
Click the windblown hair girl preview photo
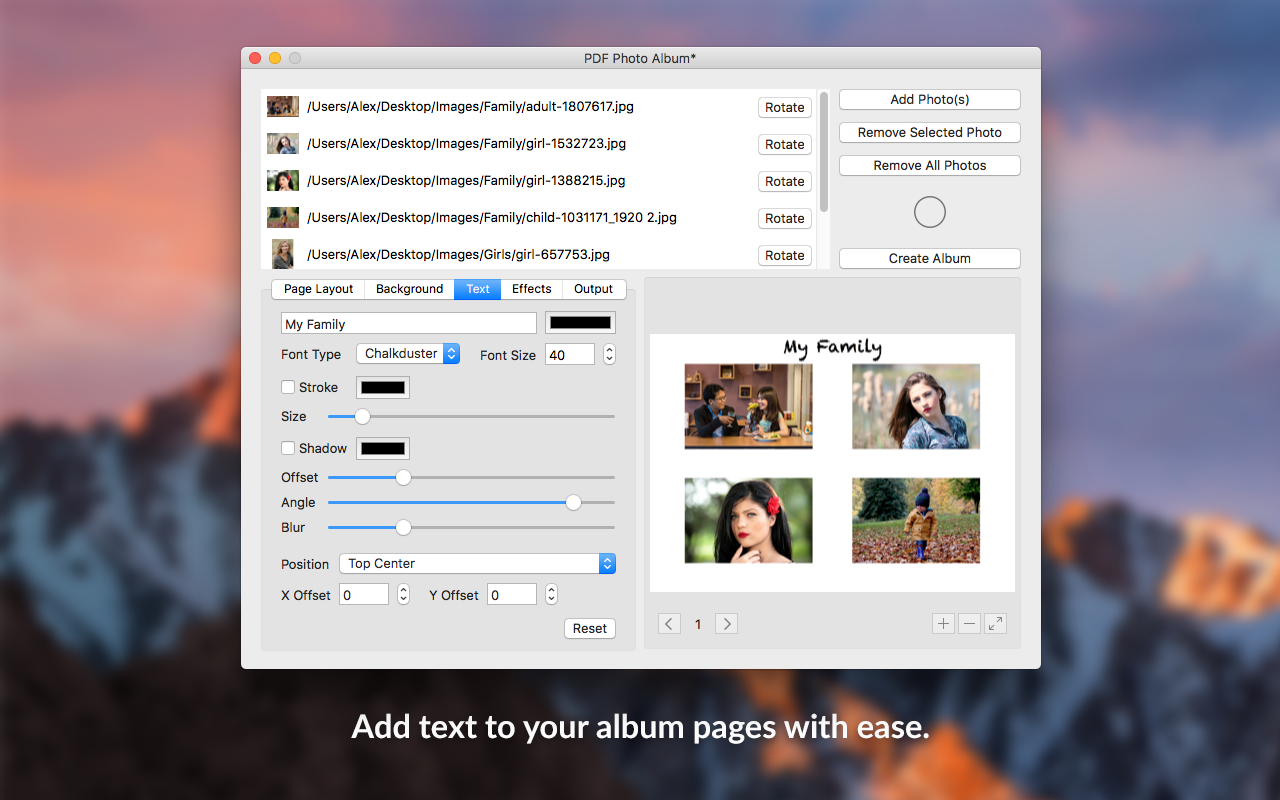pos(916,406)
